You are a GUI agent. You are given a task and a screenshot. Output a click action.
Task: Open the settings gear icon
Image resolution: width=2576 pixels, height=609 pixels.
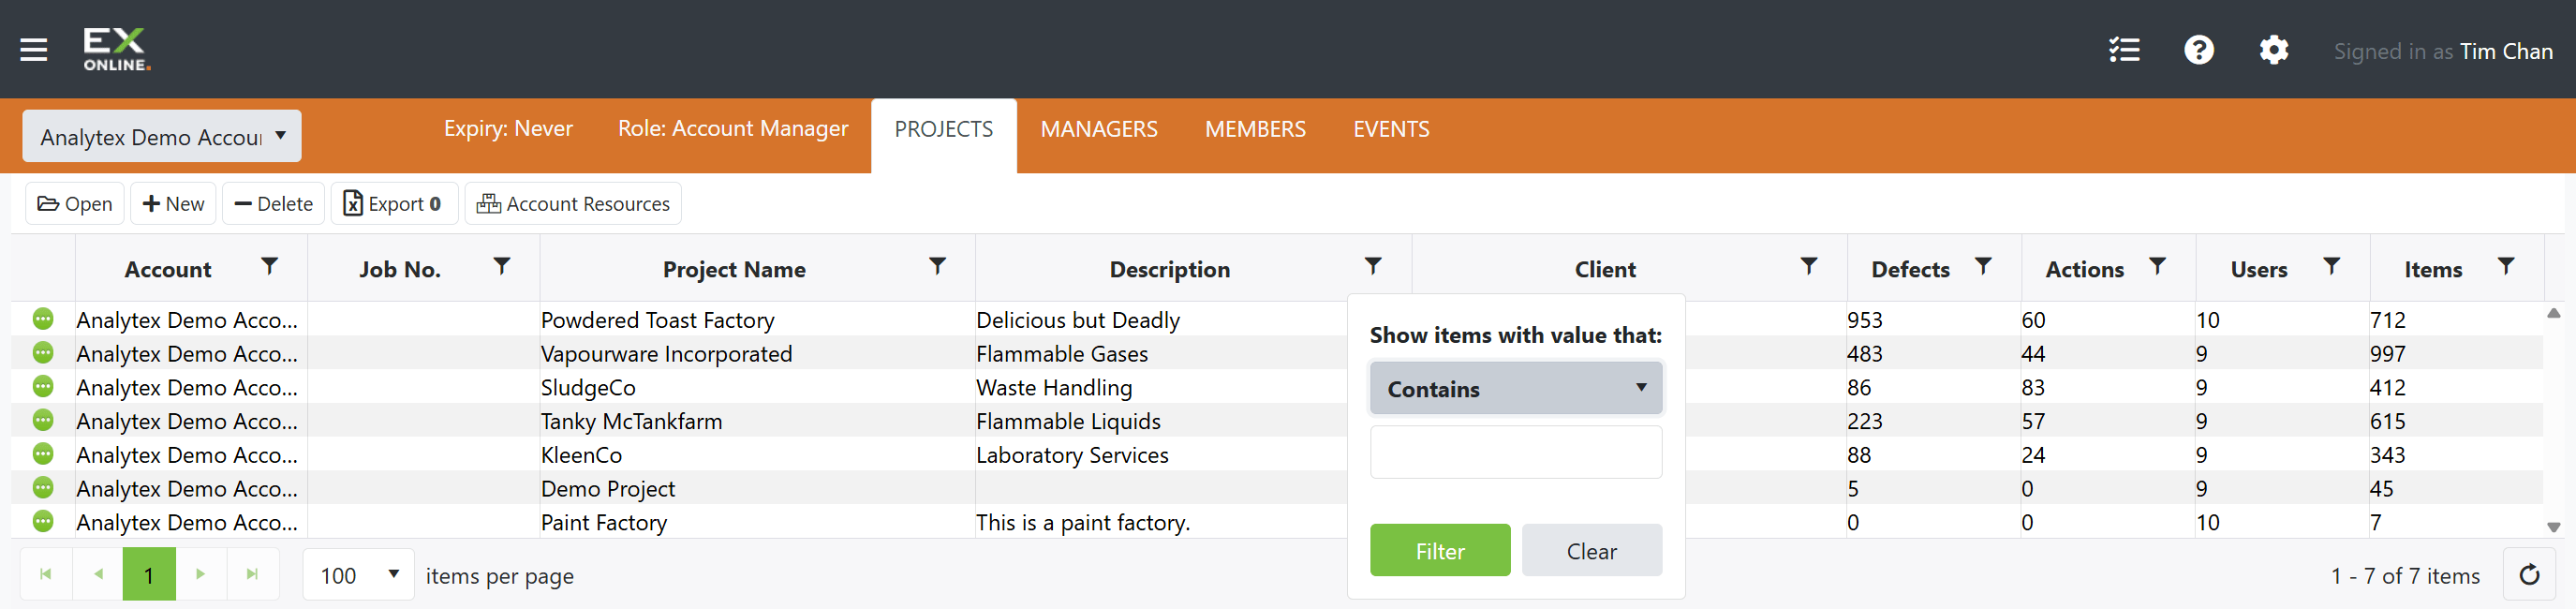click(x=2274, y=50)
